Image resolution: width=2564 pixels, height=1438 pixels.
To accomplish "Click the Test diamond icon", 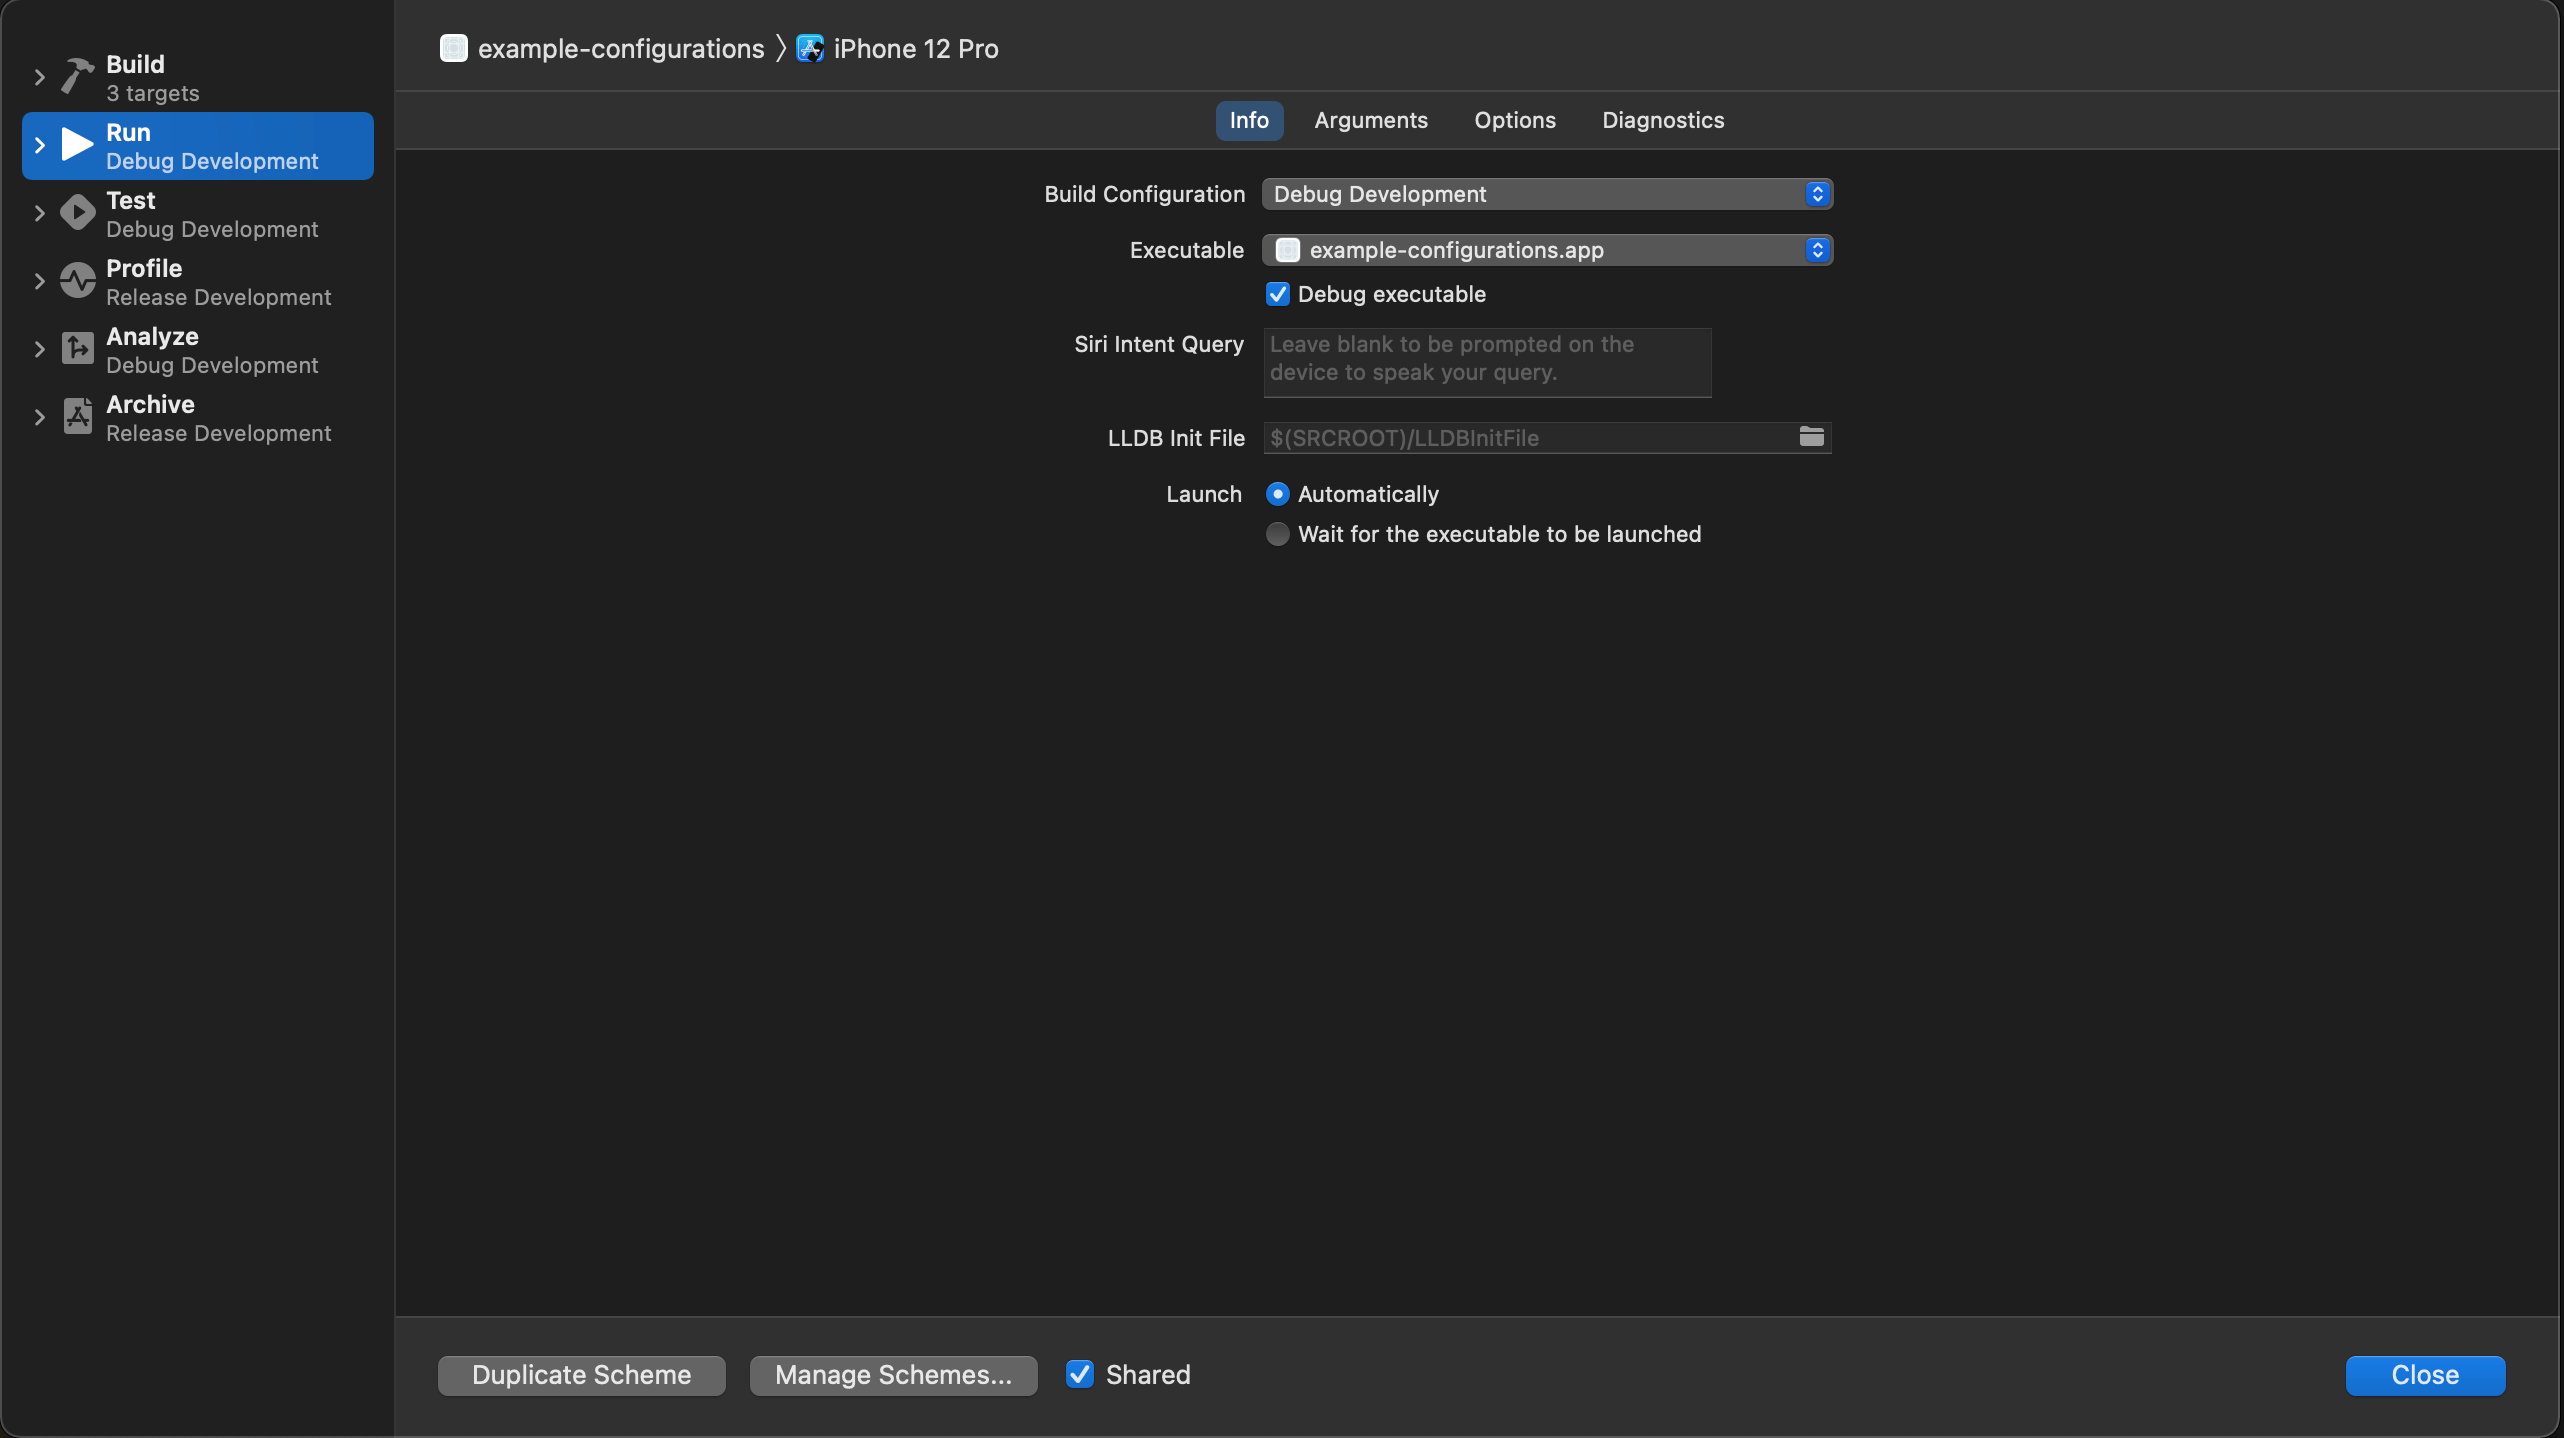I will pyautogui.click(x=77, y=213).
